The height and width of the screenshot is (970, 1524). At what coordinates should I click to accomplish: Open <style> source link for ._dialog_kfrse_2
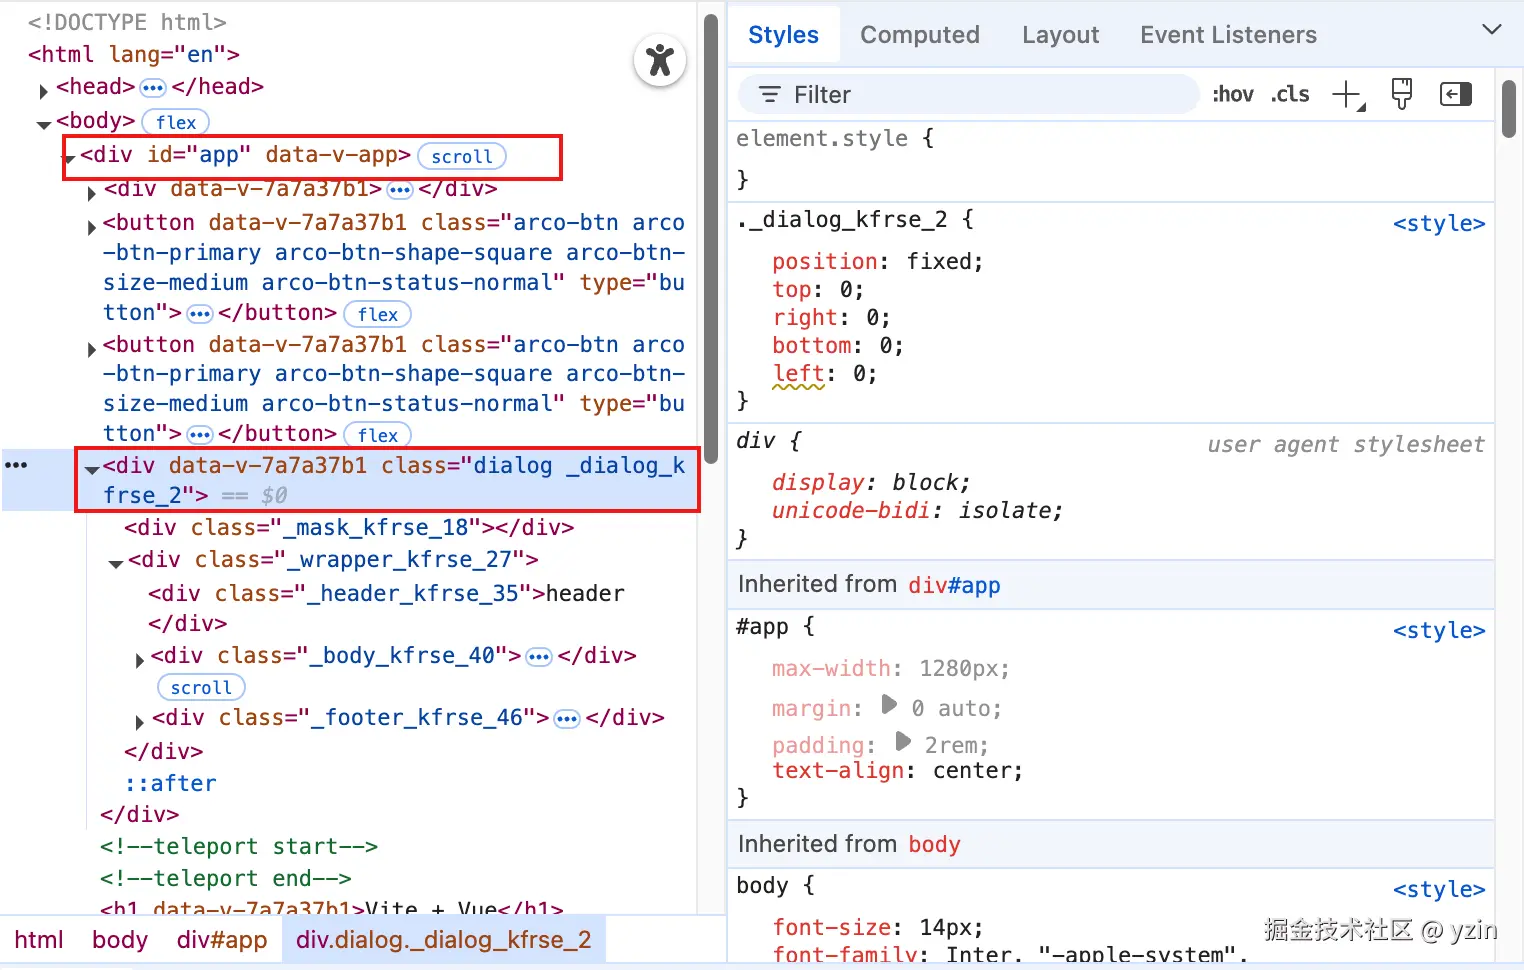coord(1439,224)
